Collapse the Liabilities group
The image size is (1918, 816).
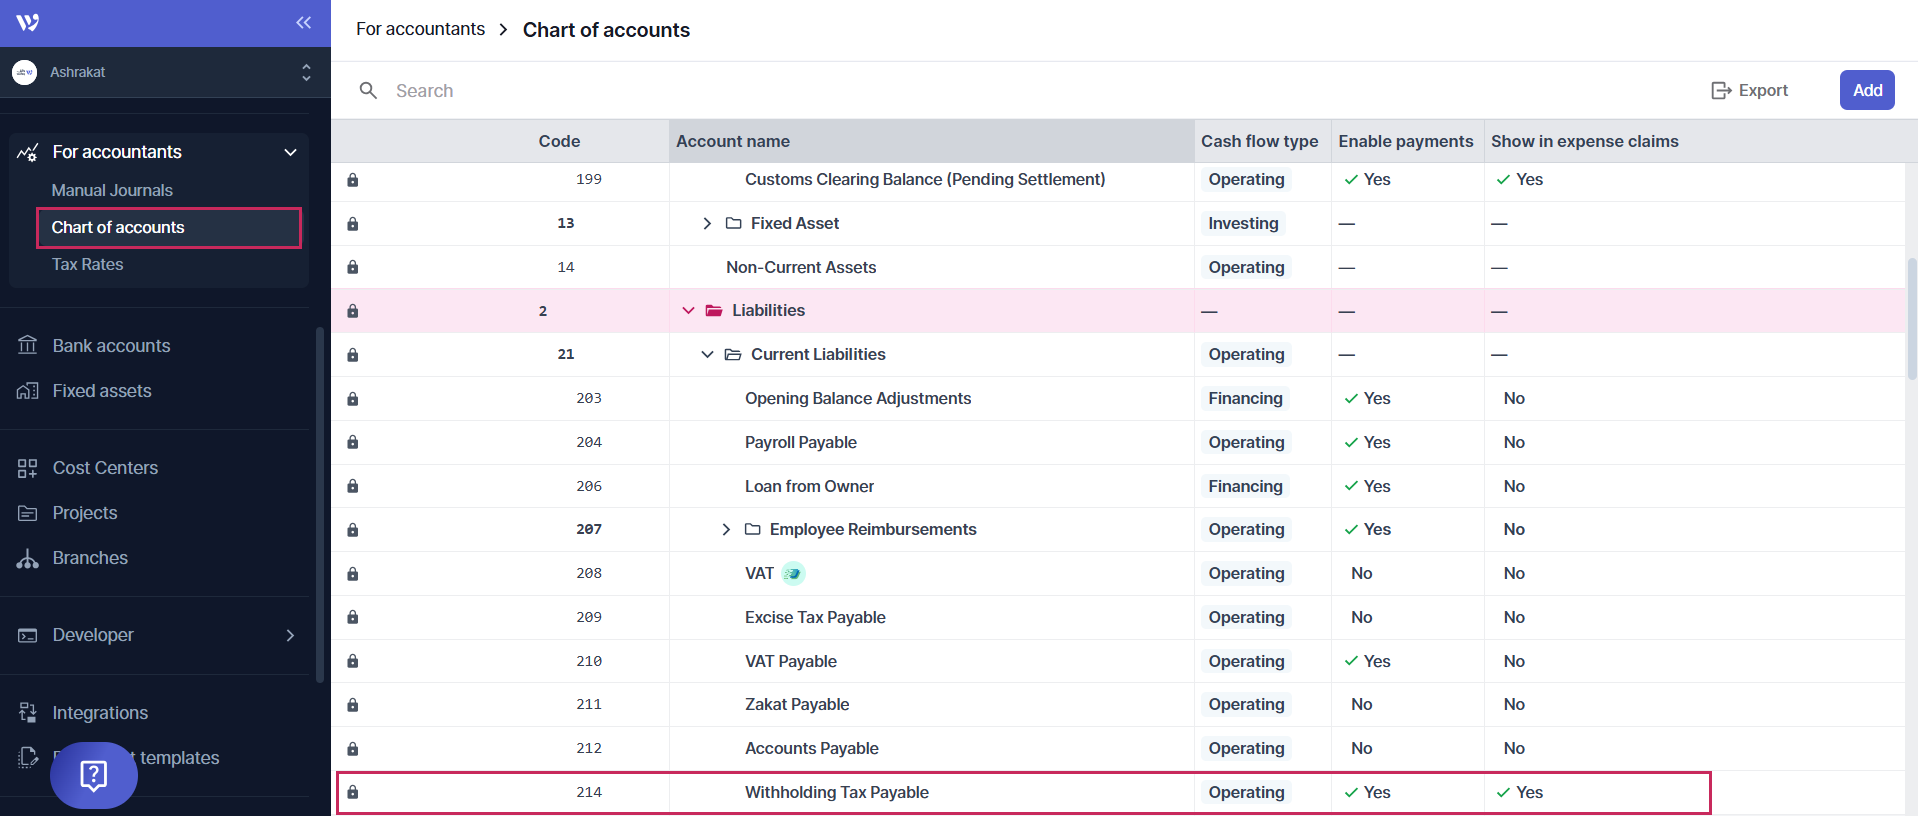coord(688,311)
